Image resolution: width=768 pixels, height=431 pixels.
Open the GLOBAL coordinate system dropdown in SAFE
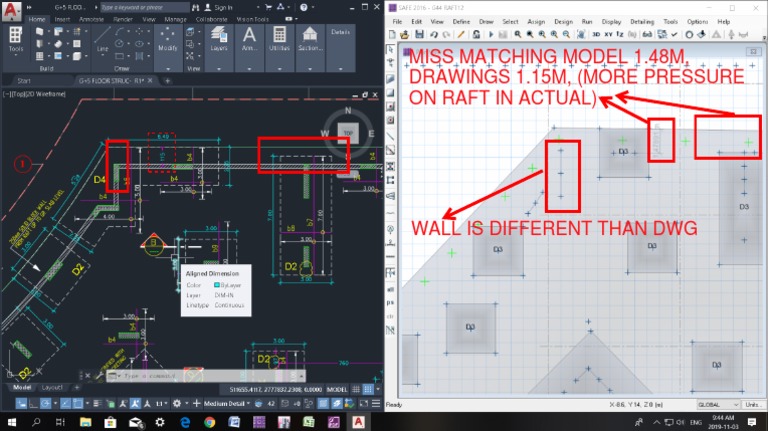pyautogui.click(x=719, y=405)
